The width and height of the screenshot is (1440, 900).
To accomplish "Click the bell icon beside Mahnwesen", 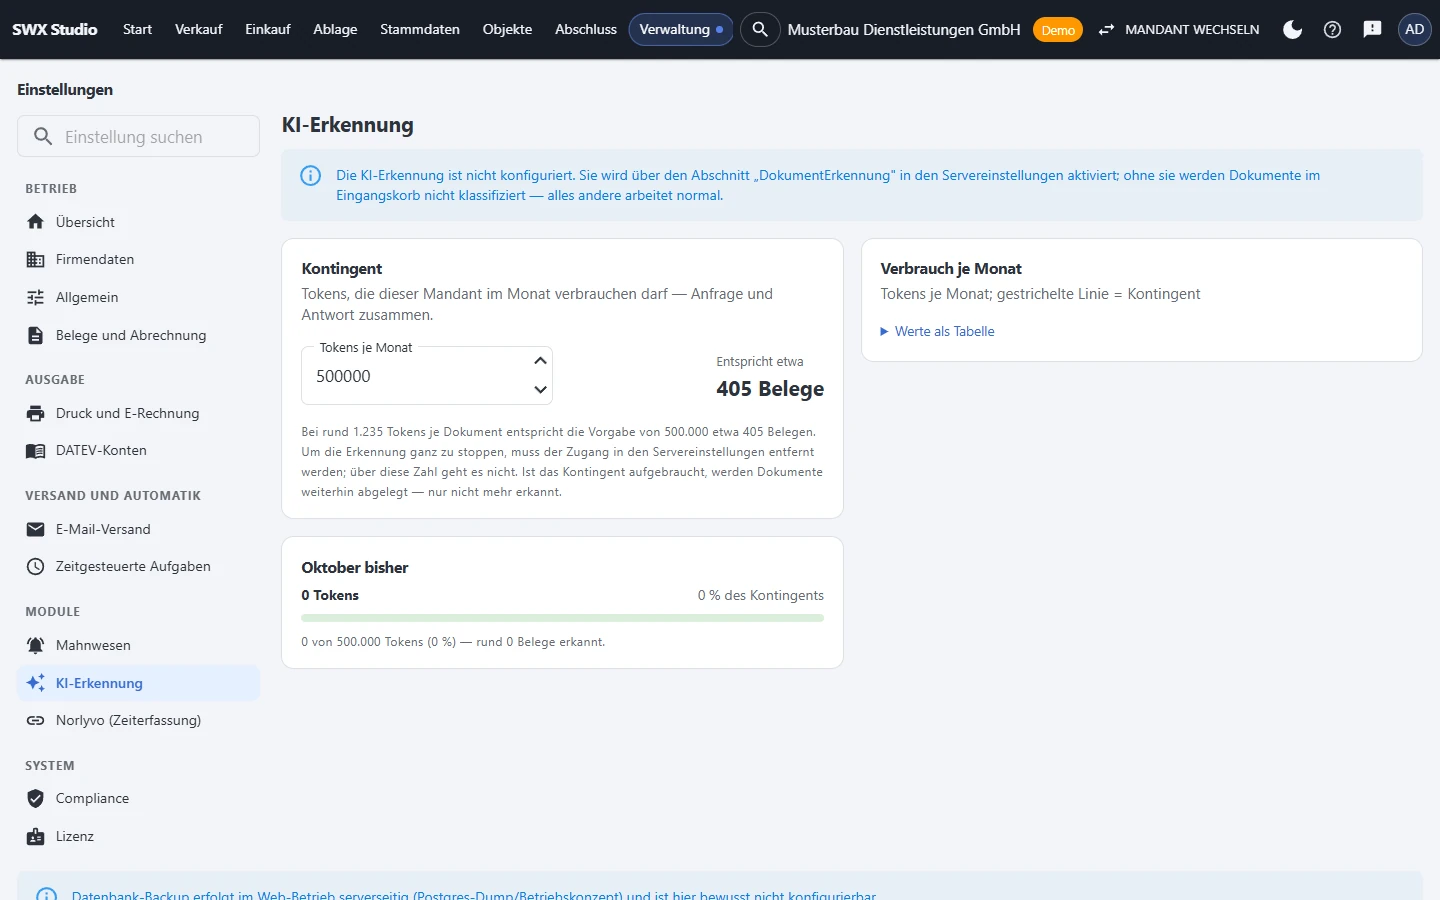I will coord(36,645).
